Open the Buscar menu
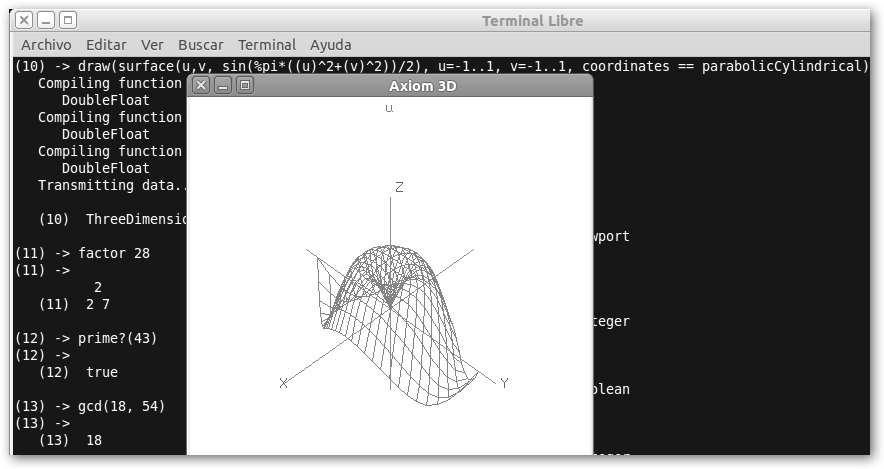This screenshot has height=469, width=884. click(201, 45)
